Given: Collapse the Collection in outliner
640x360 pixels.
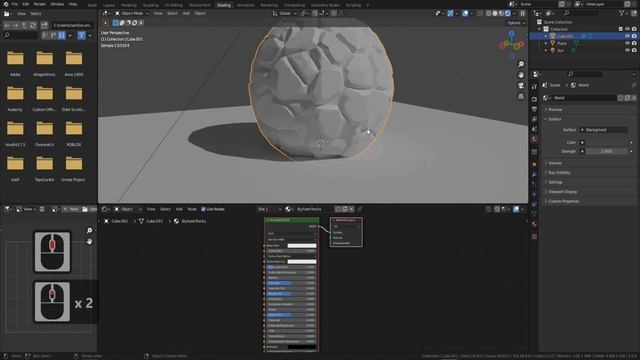Looking at the screenshot, I should (540, 29).
